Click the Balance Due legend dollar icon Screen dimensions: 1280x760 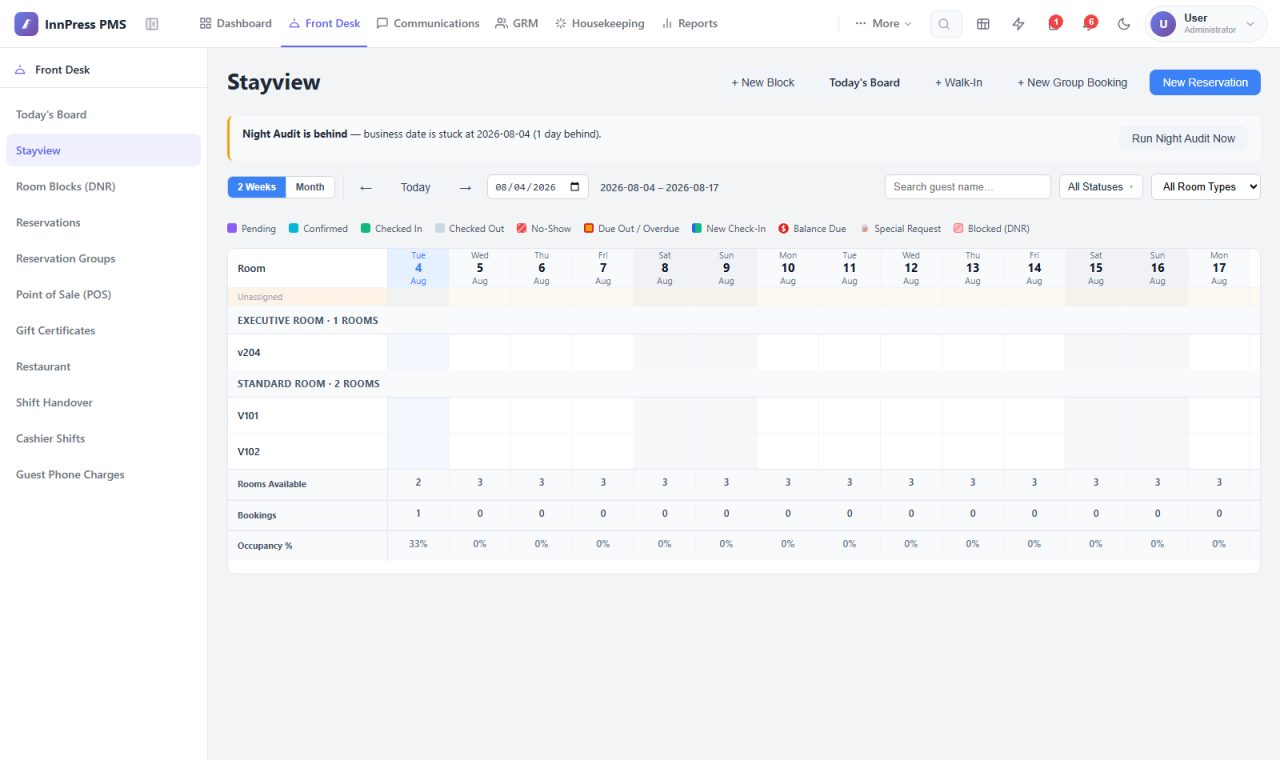pyautogui.click(x=784, y=229)
